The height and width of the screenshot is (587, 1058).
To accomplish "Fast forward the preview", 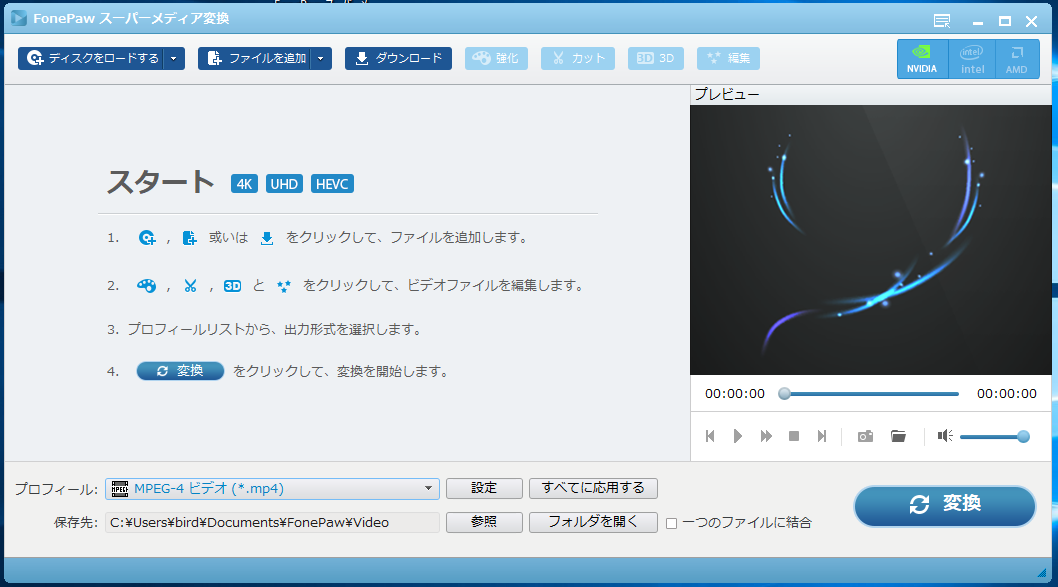I will click(x=766, y=437).
